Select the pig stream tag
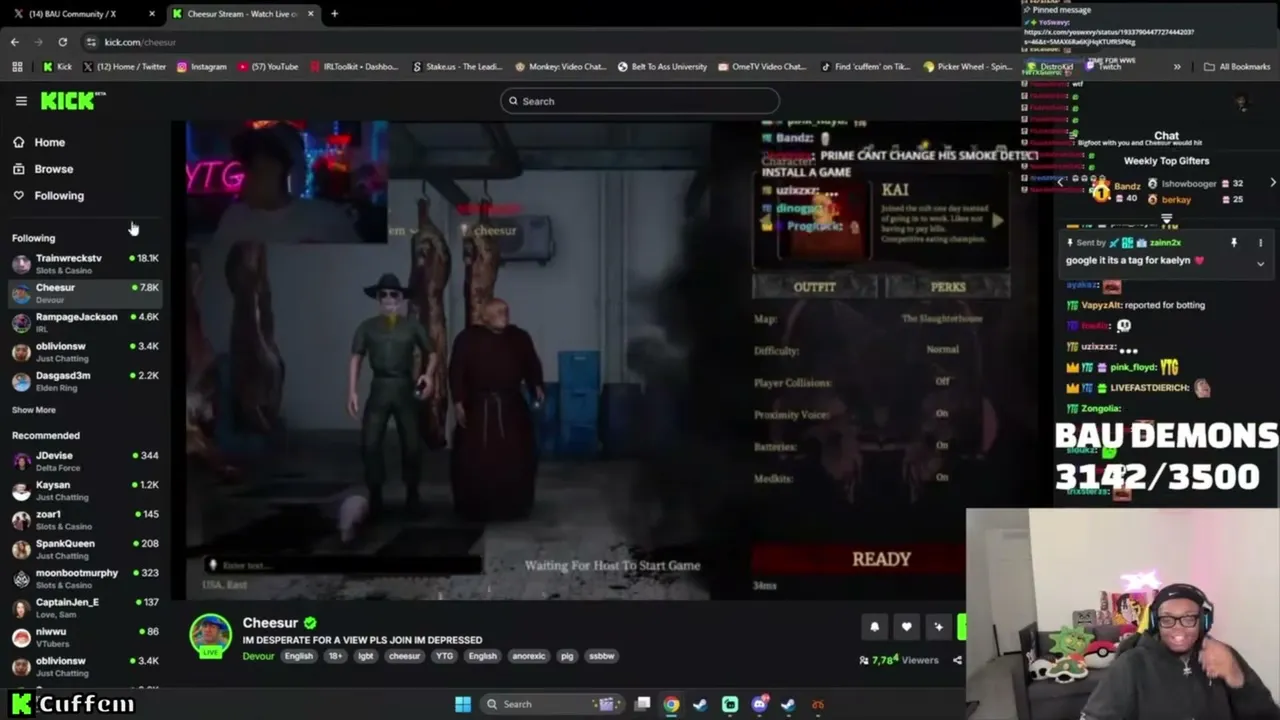Image resolution: width=1280 pixels, height=720 pixels. [x=567, y=656]
